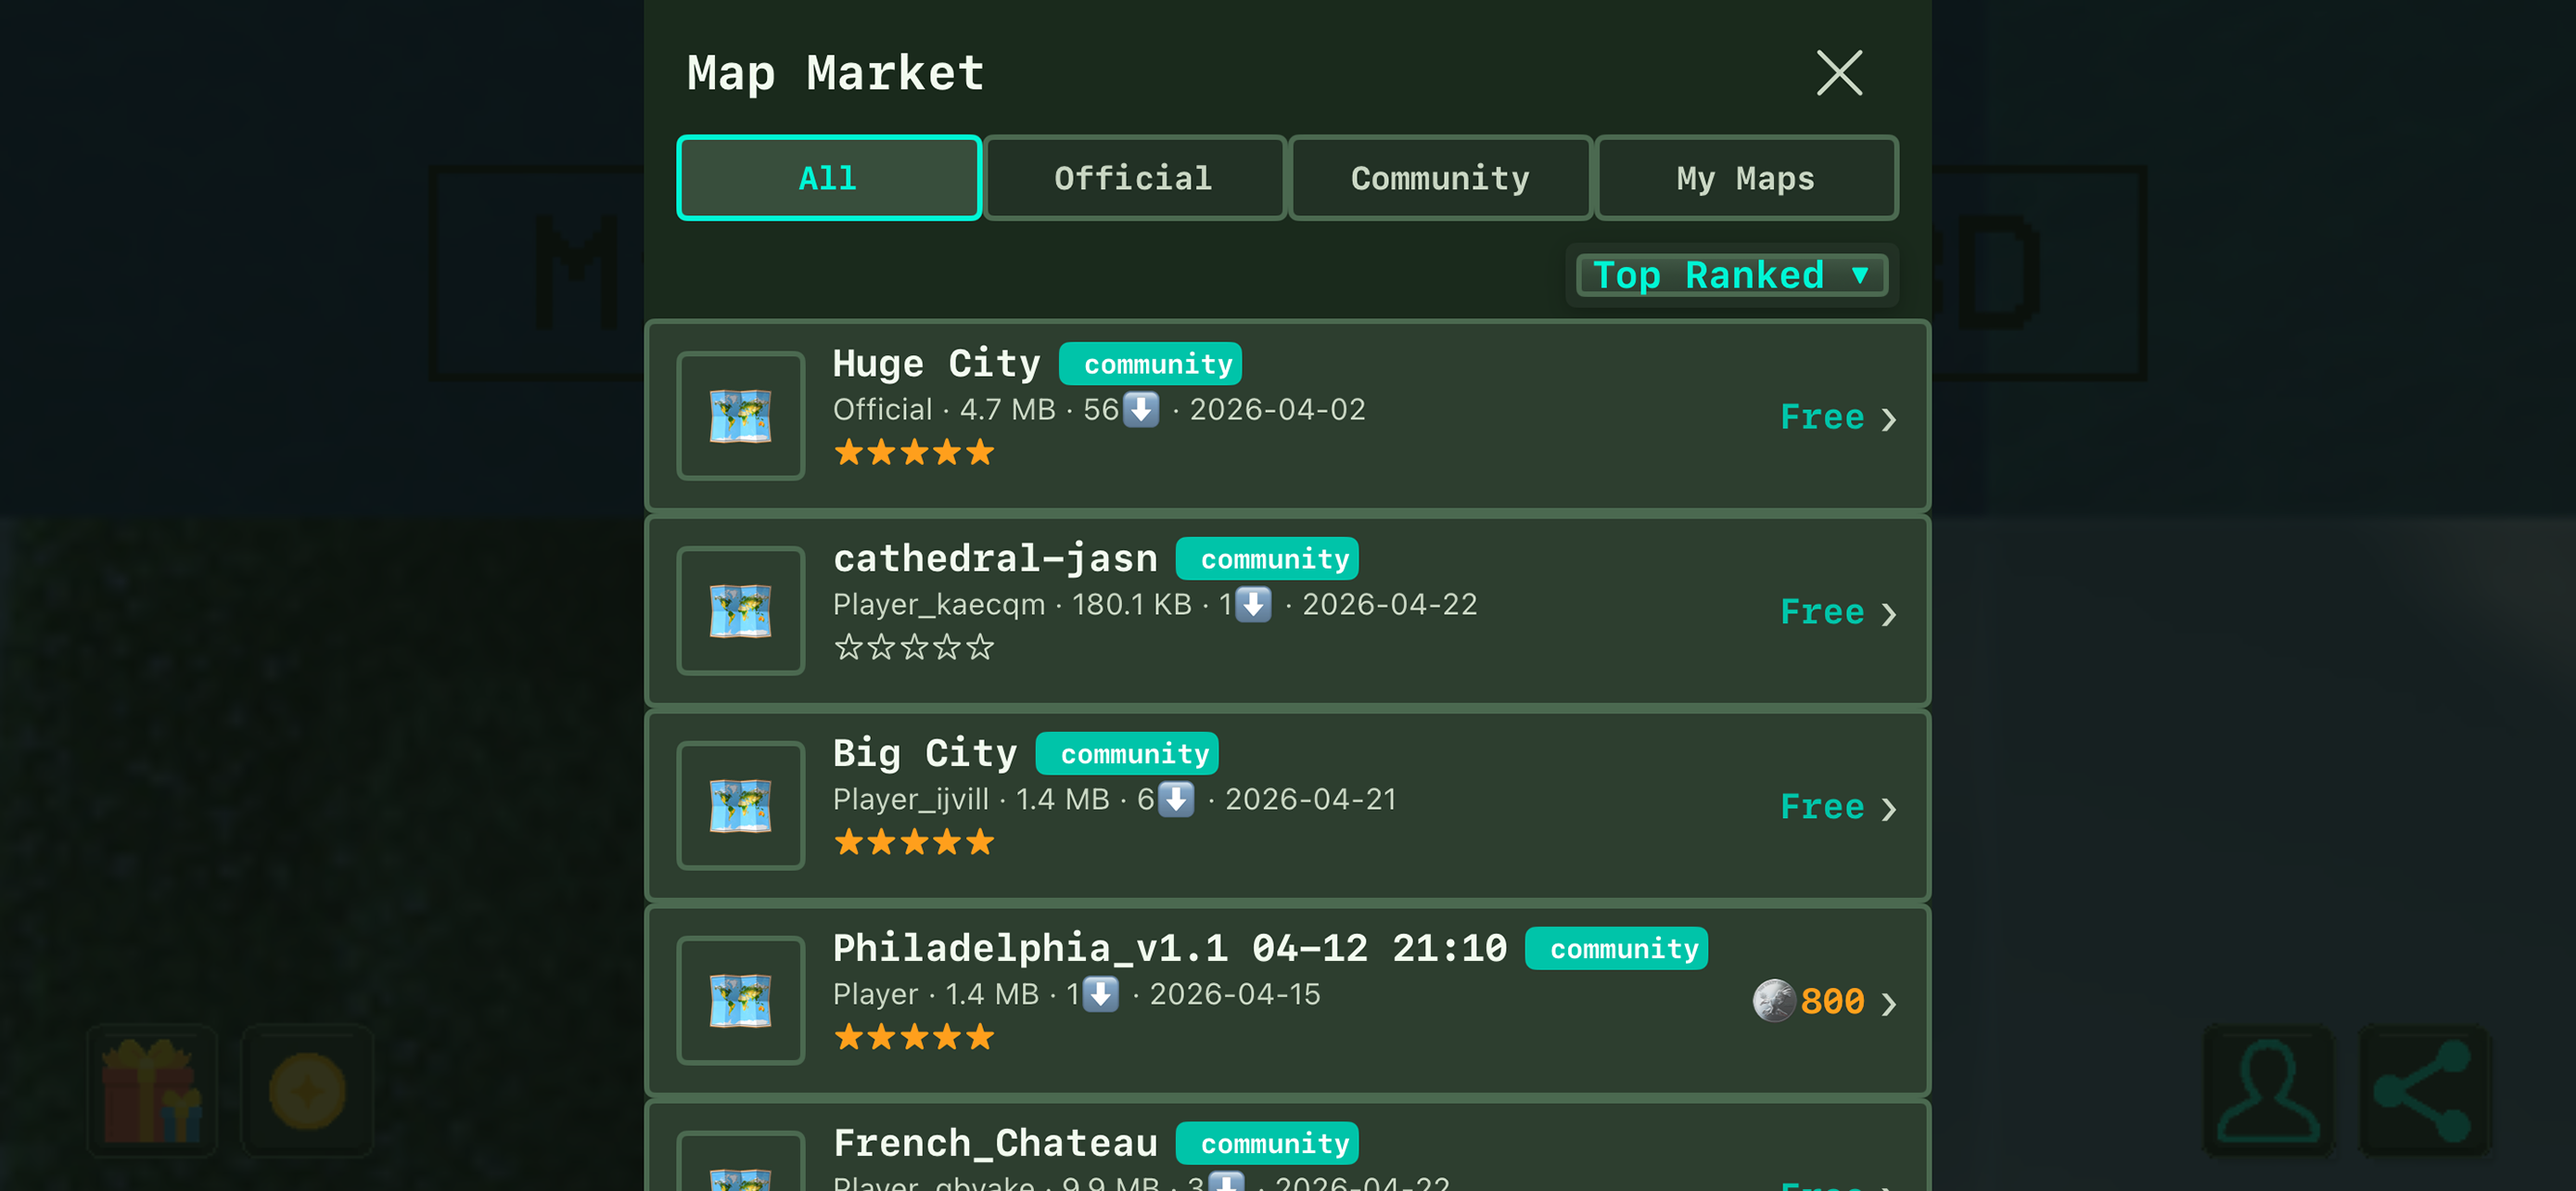Viewport: 2576px width, 1191px height.
Task: Select the Huge City map title
Action: click(x=936, y=364)
